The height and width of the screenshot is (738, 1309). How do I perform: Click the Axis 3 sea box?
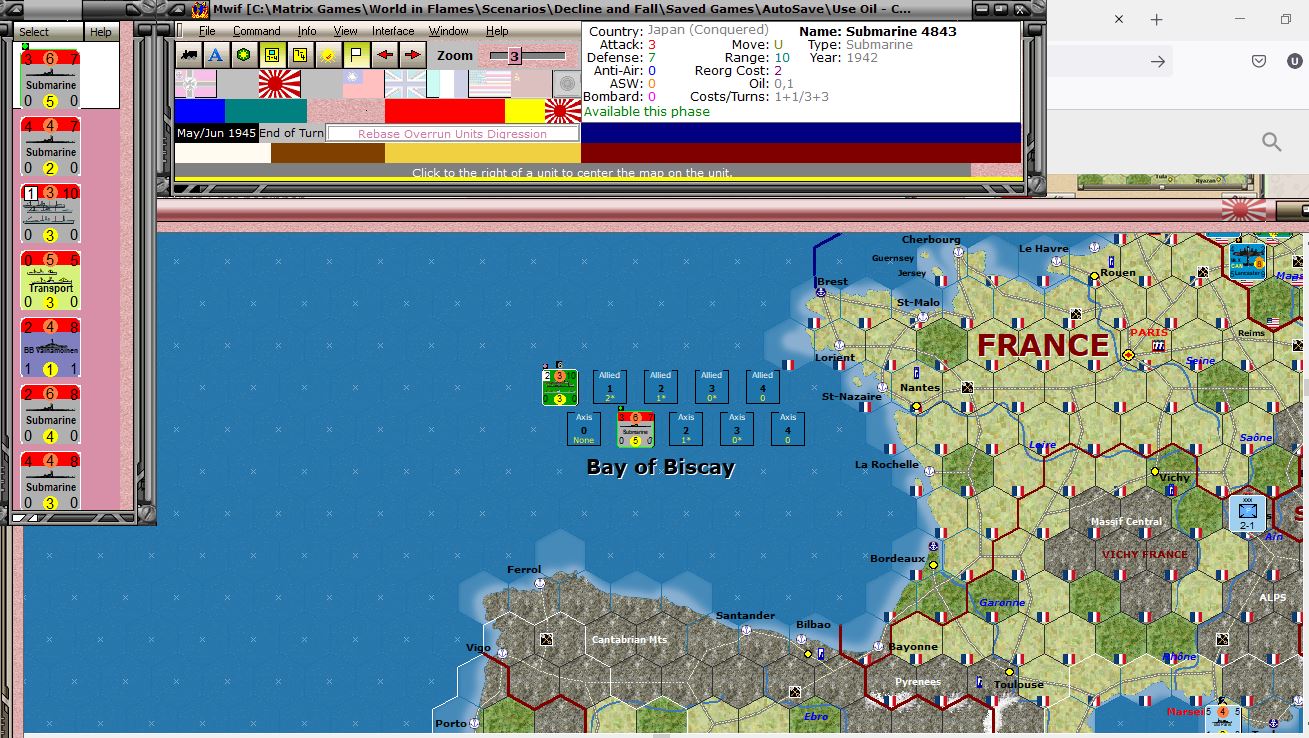click(x=737, y=429)
